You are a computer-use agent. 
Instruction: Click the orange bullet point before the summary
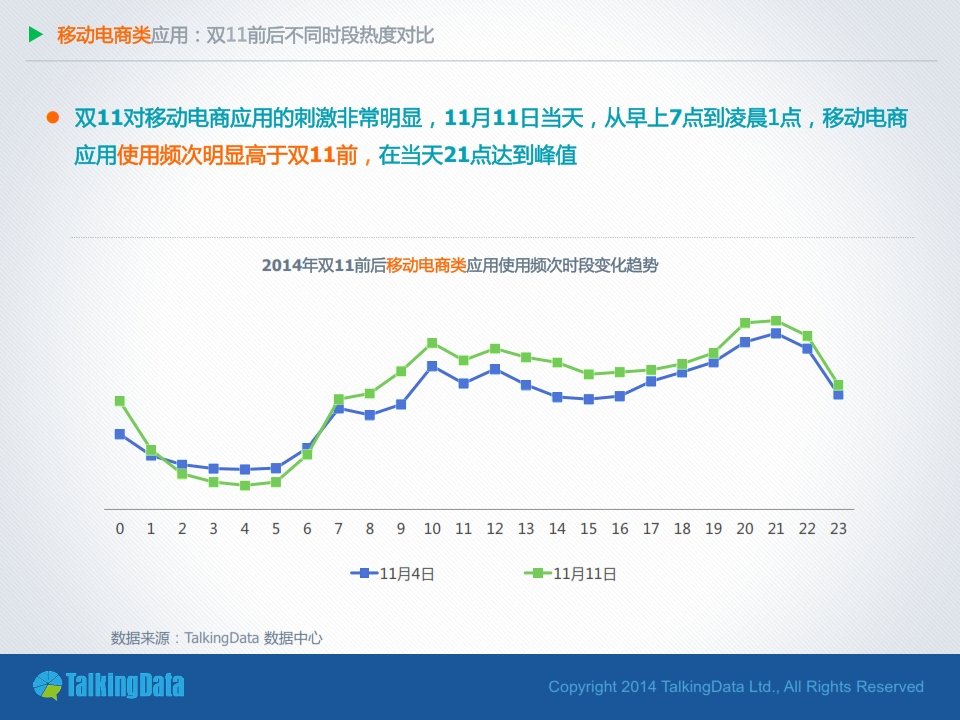click(53, 118)
